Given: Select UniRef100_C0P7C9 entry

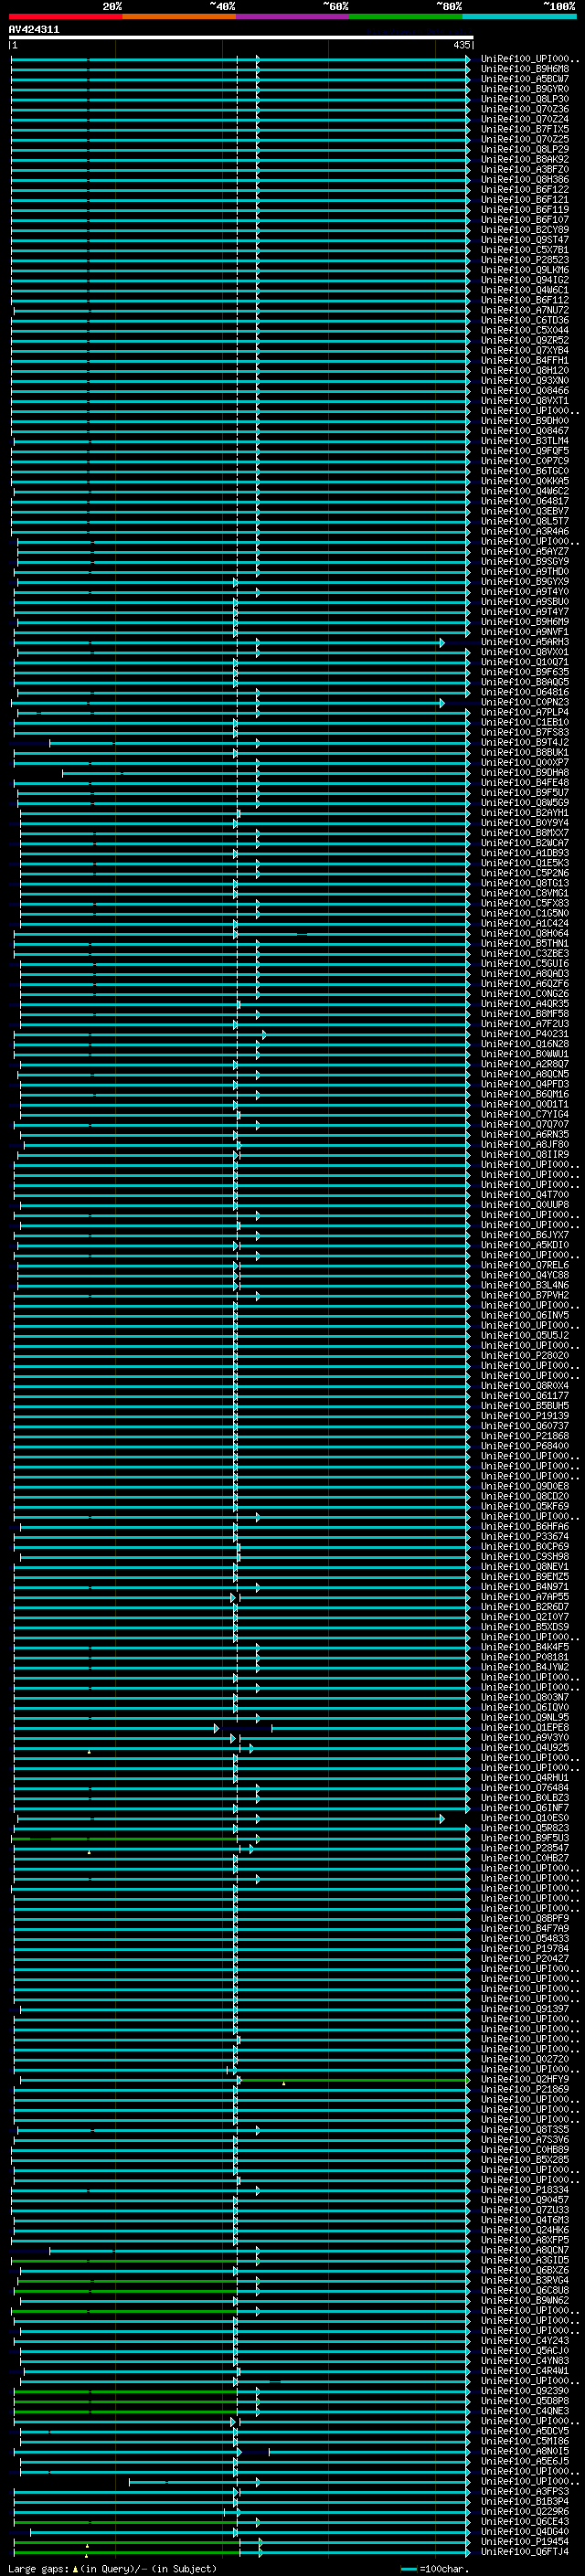Looking at the screenshot, I should tap(525, 461).
